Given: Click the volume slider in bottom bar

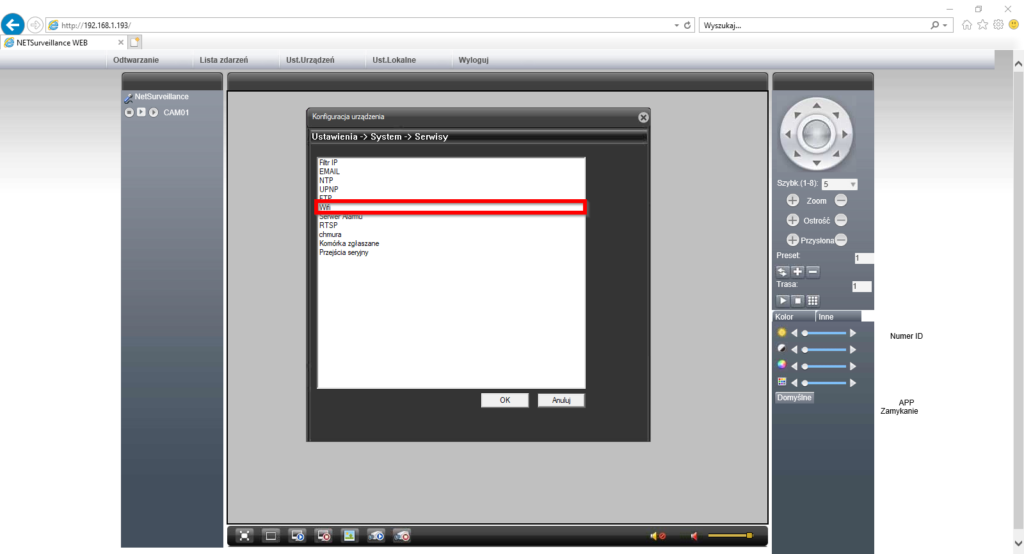Looking at the screenshot, I should click(730, 536).
